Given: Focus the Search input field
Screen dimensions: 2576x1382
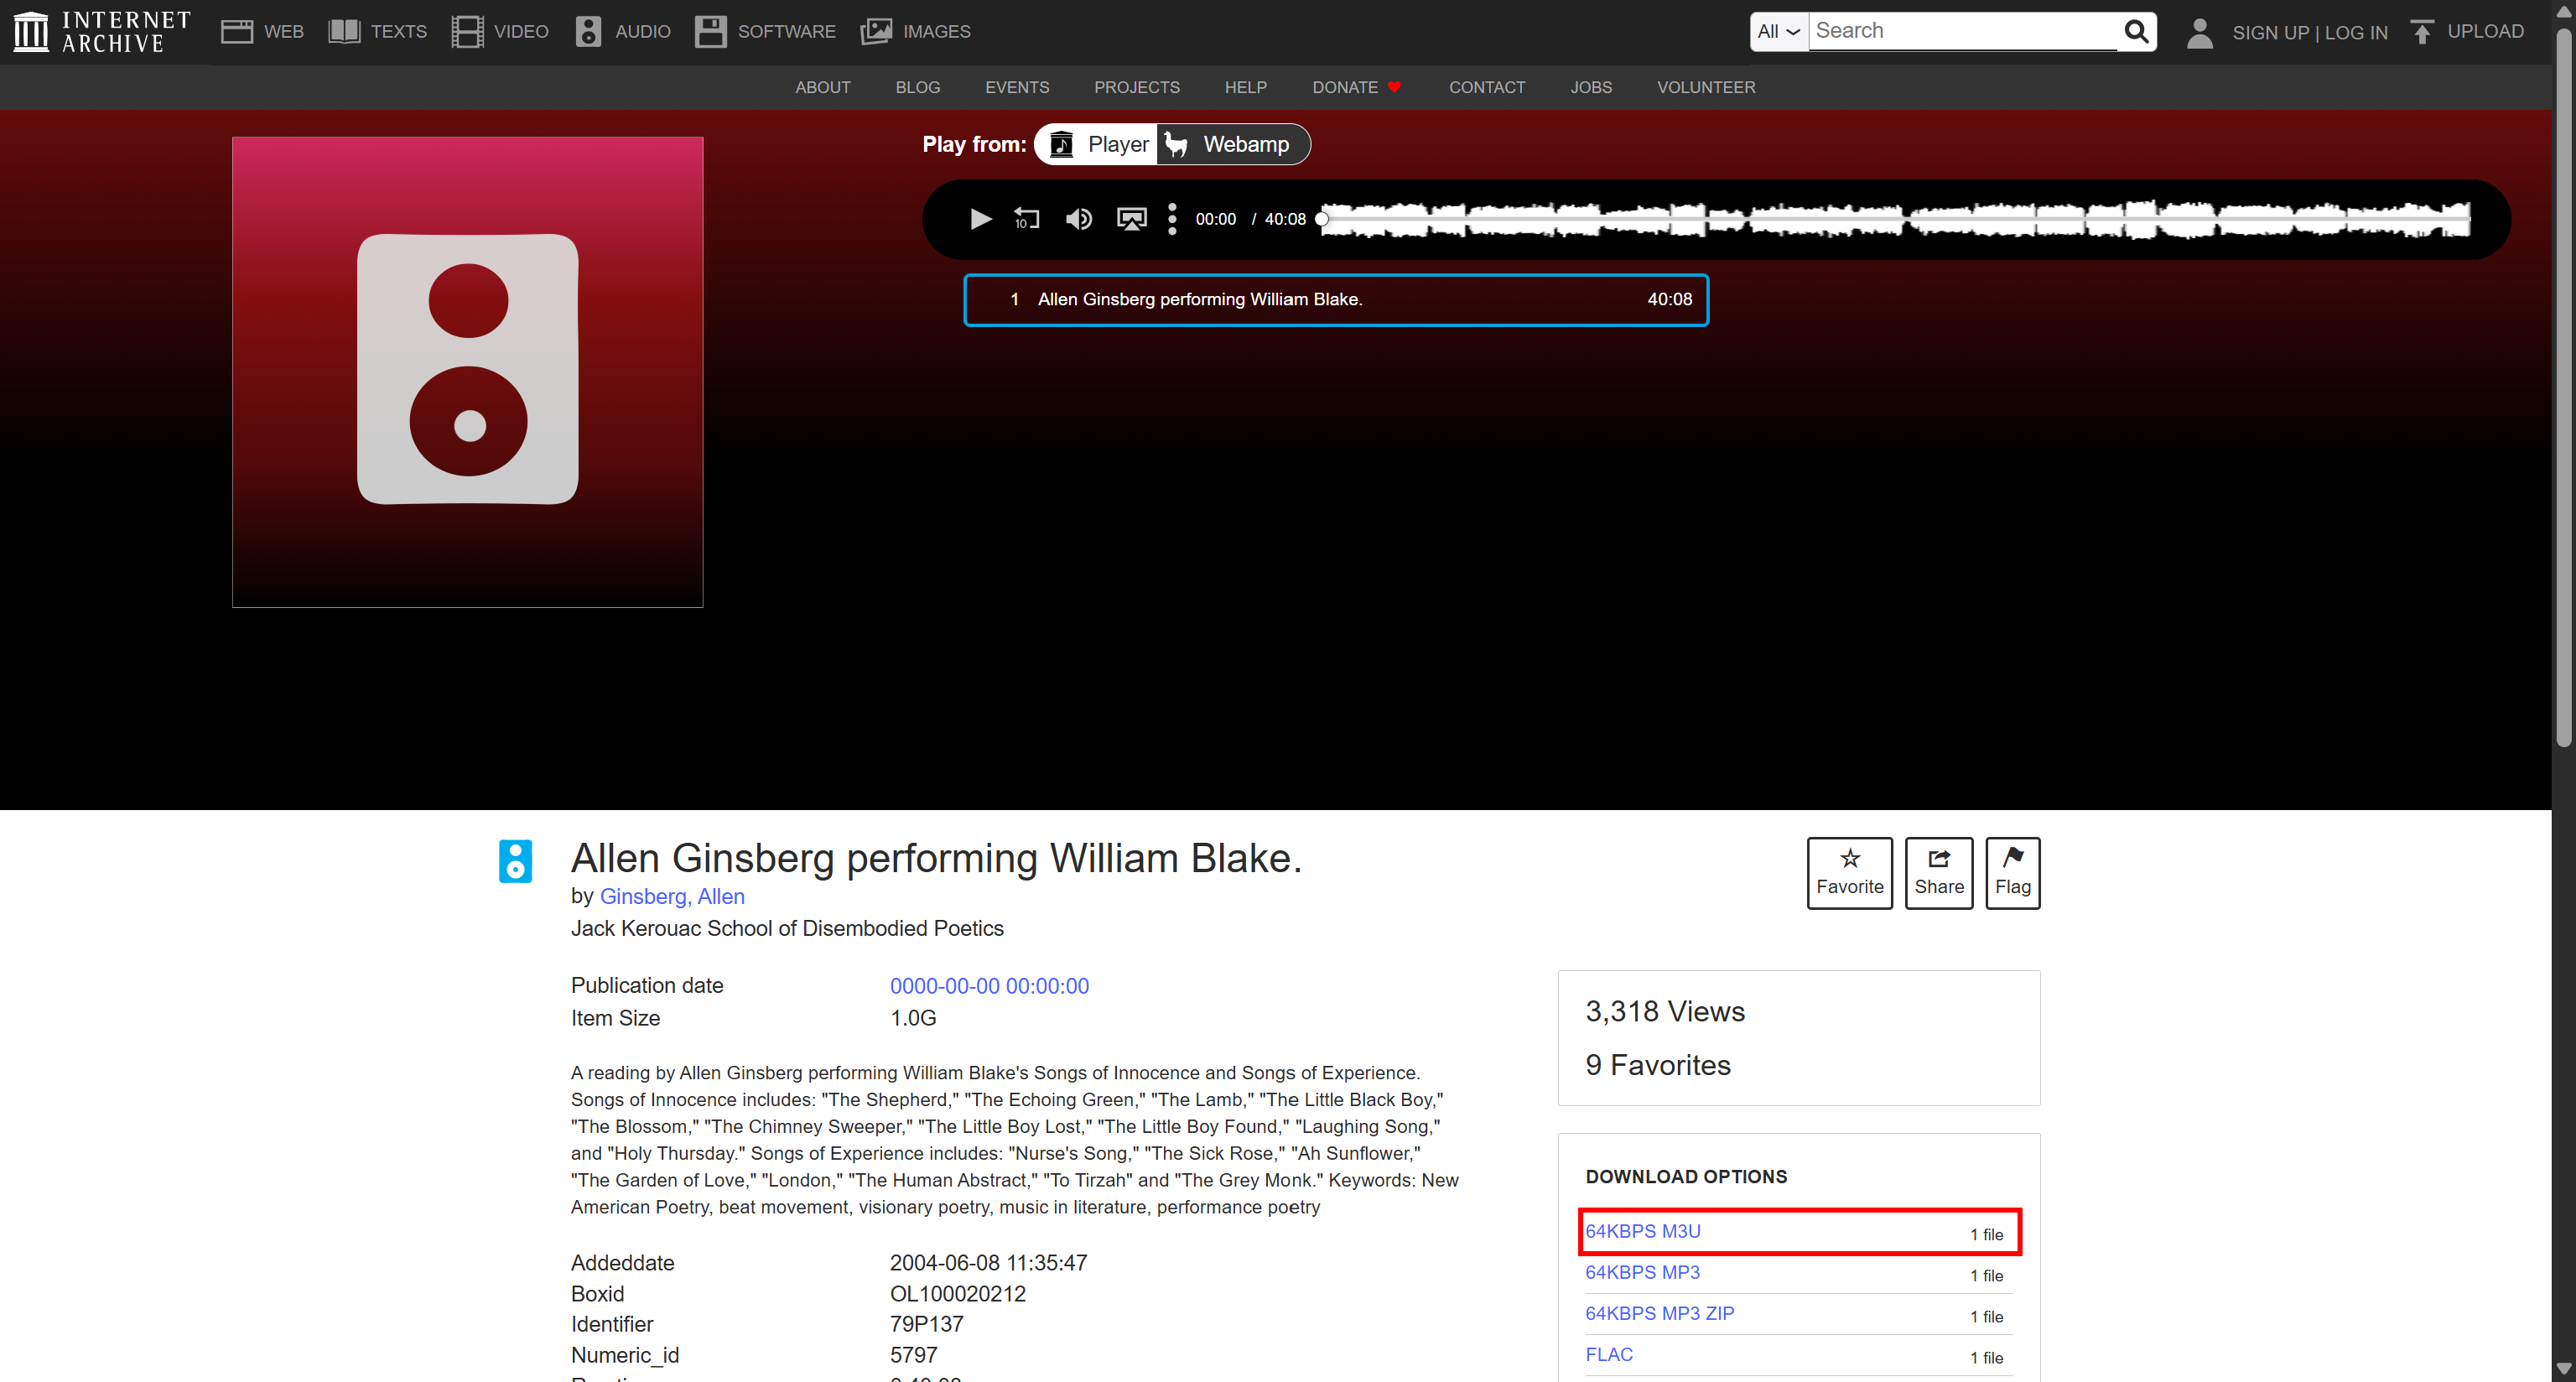Looking at the screenshot, I should (1963, 31).
